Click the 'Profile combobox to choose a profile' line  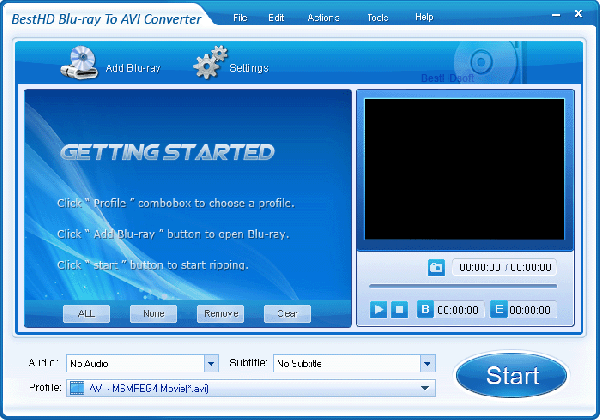click(176, 203)
